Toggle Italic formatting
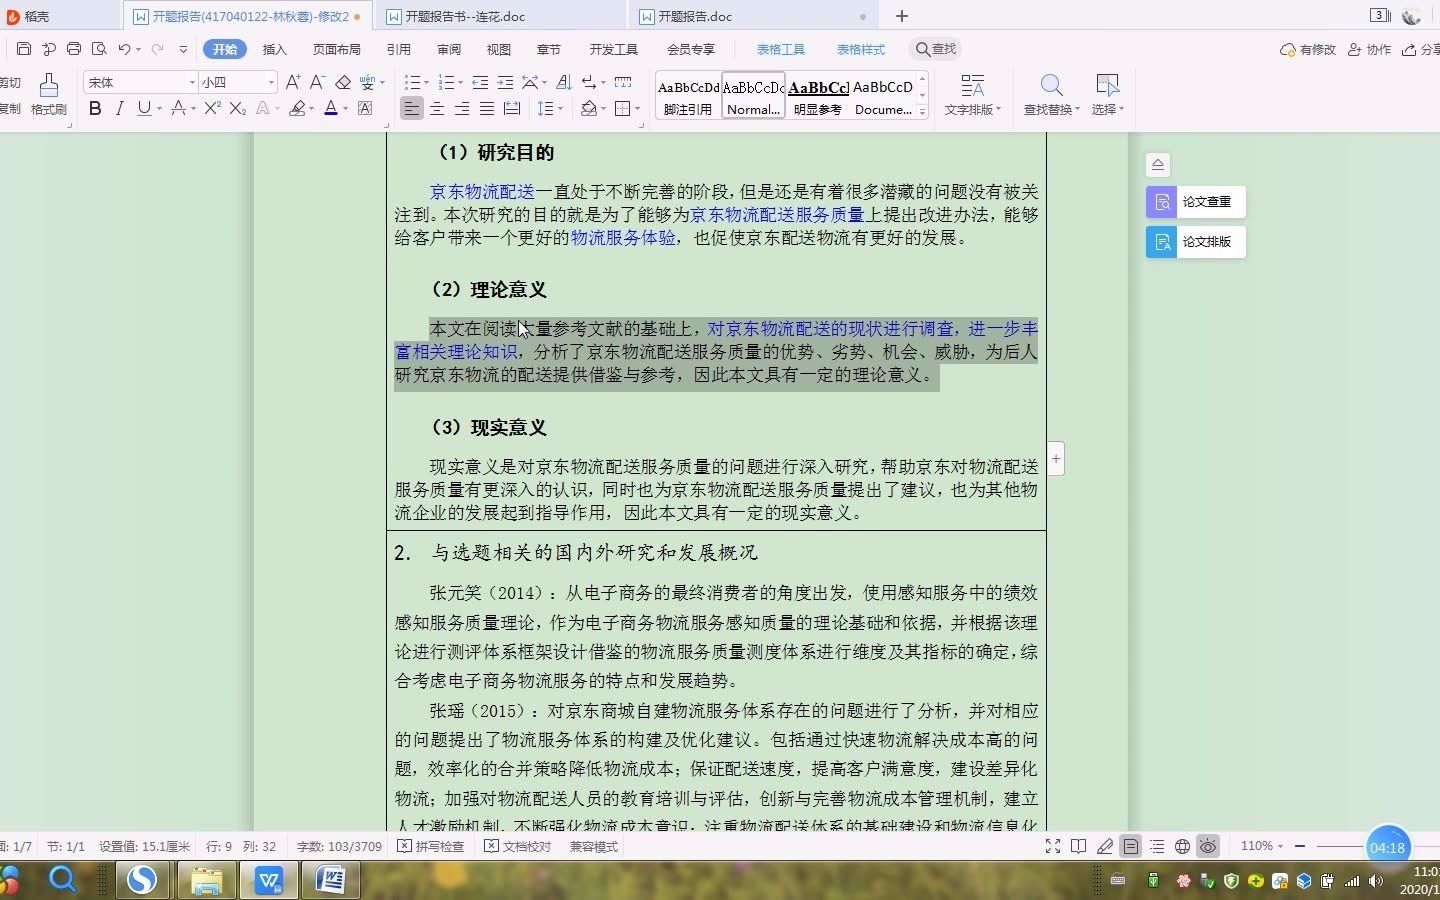 [x=119, y=108]
